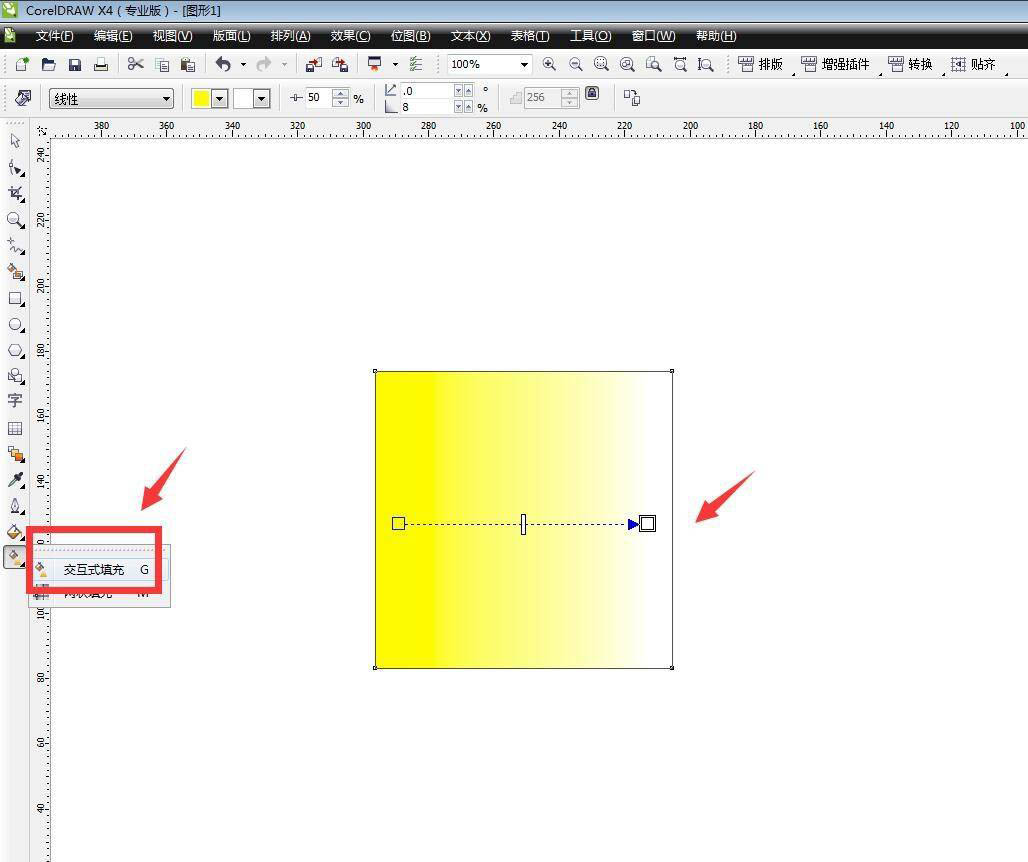Click the gradient midpoint slider on the square
The image size is (1028, 862).
point(523,524)
